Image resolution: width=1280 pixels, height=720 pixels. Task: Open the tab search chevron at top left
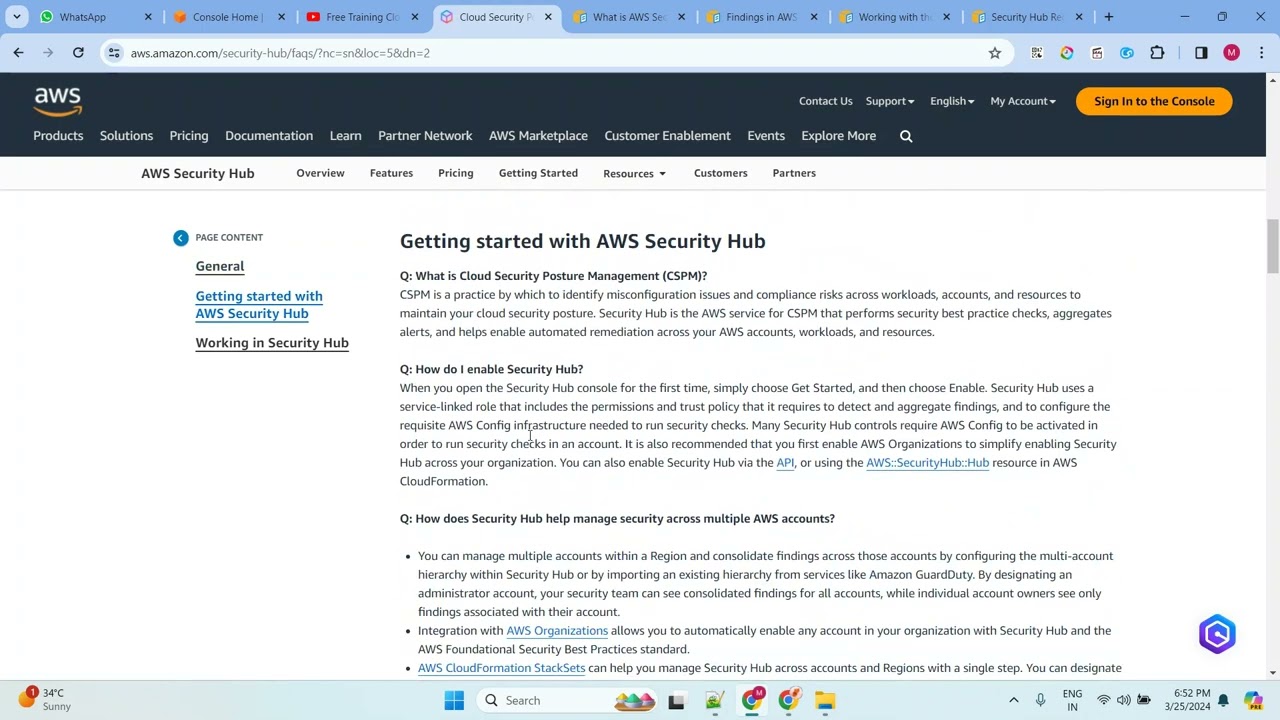tap(17, 17)
